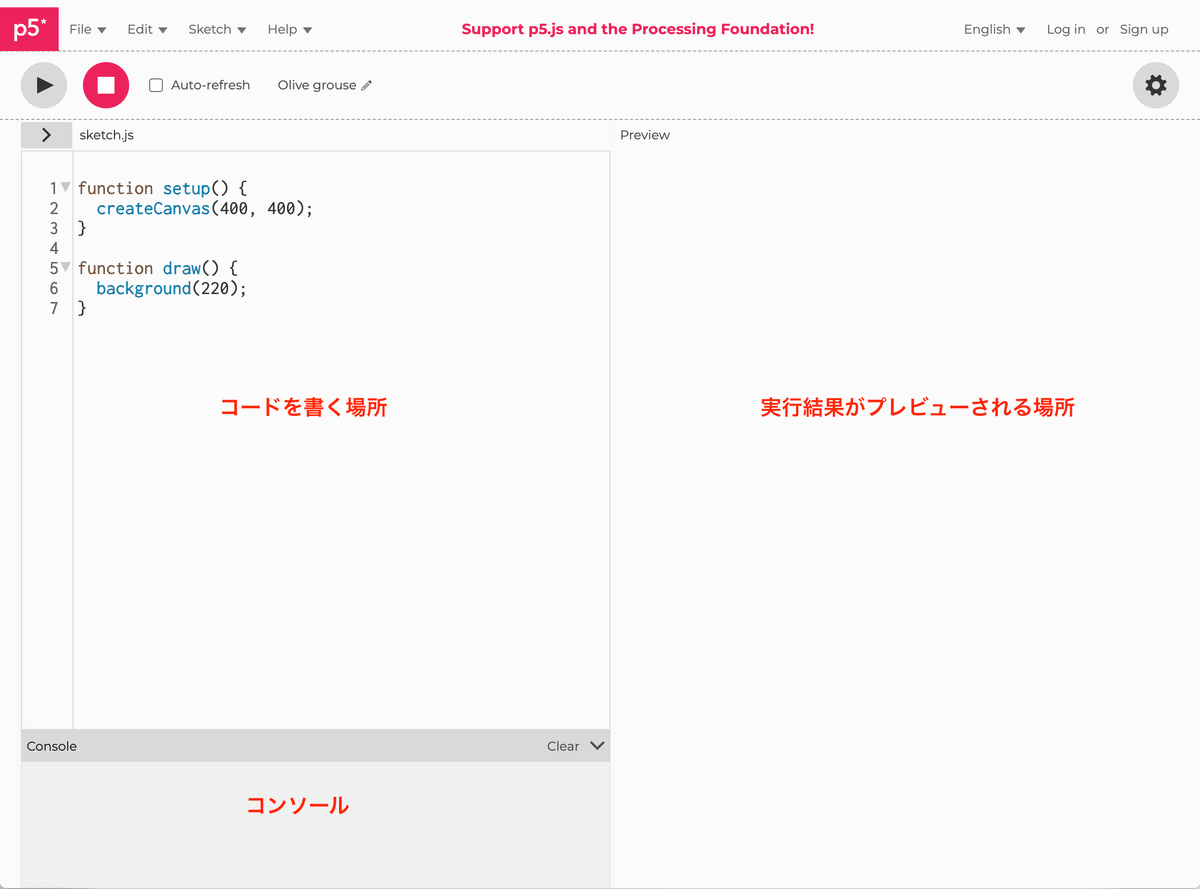The width and height of the screenshot is (1200, 889).
Task: Open the Help menu
Action: 288,29
